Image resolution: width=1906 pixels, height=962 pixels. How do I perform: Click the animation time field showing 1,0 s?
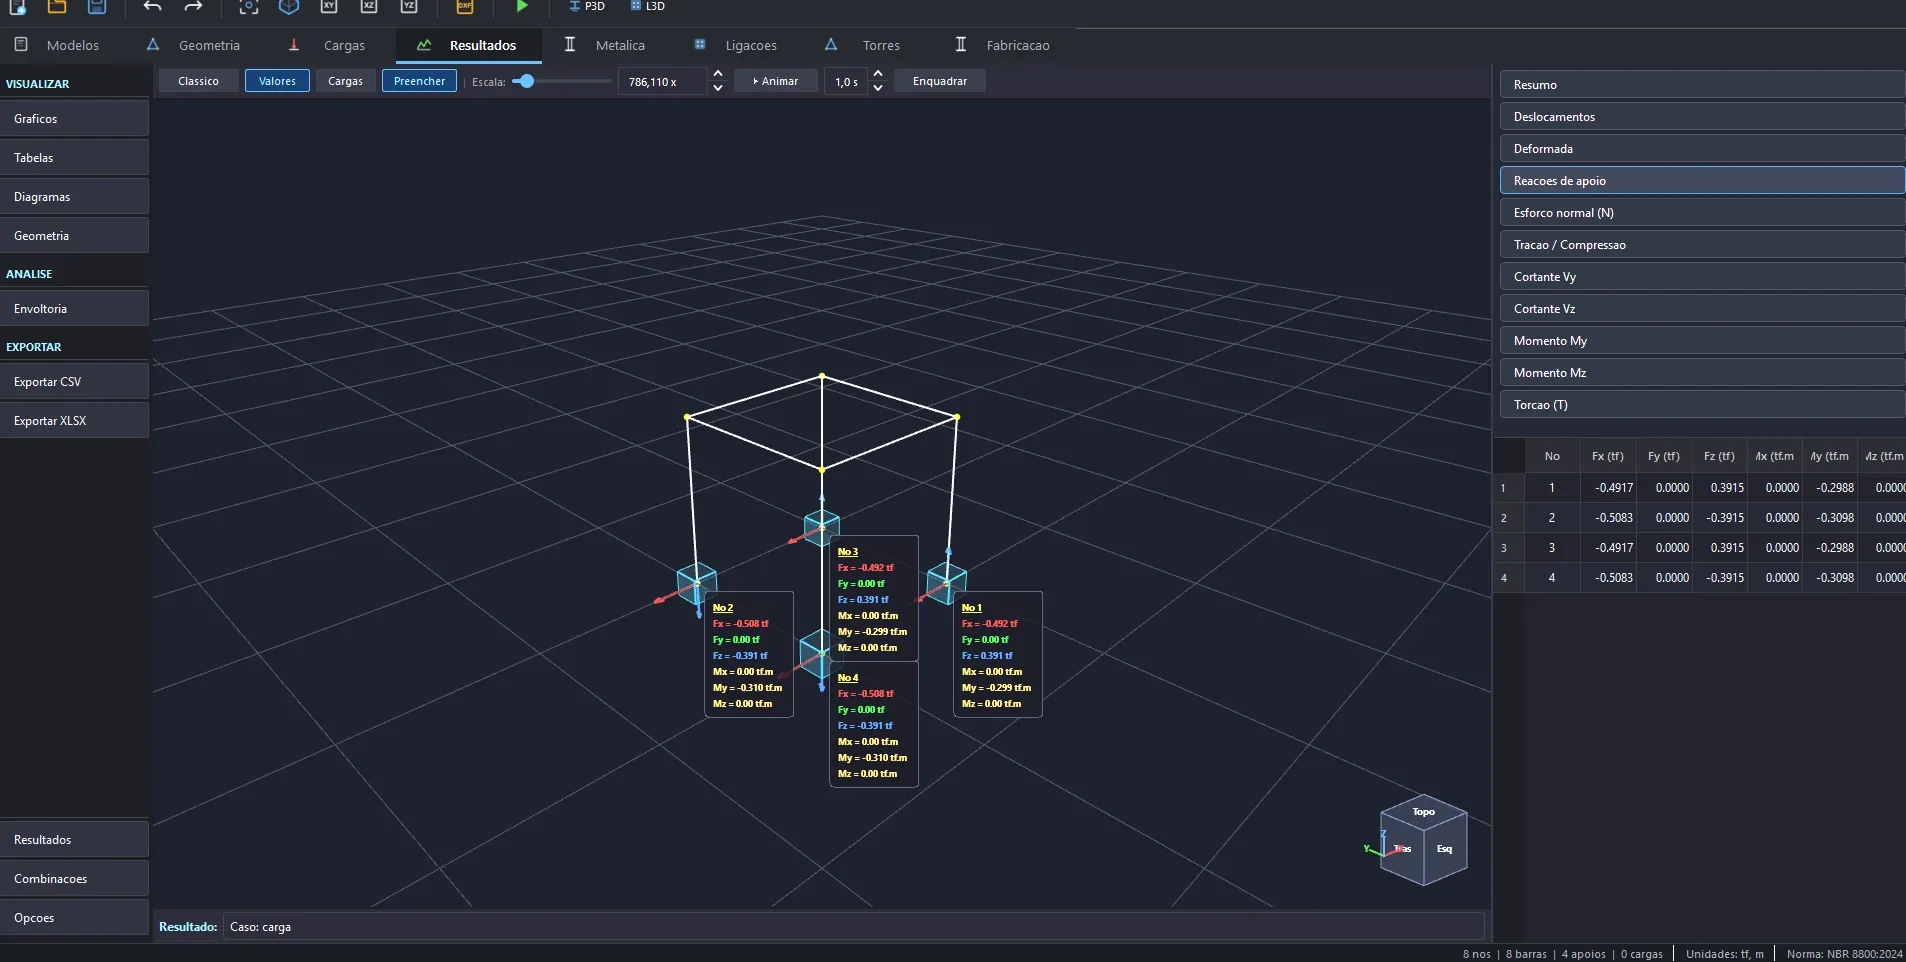pyautogui.click(x=847, y=81)
